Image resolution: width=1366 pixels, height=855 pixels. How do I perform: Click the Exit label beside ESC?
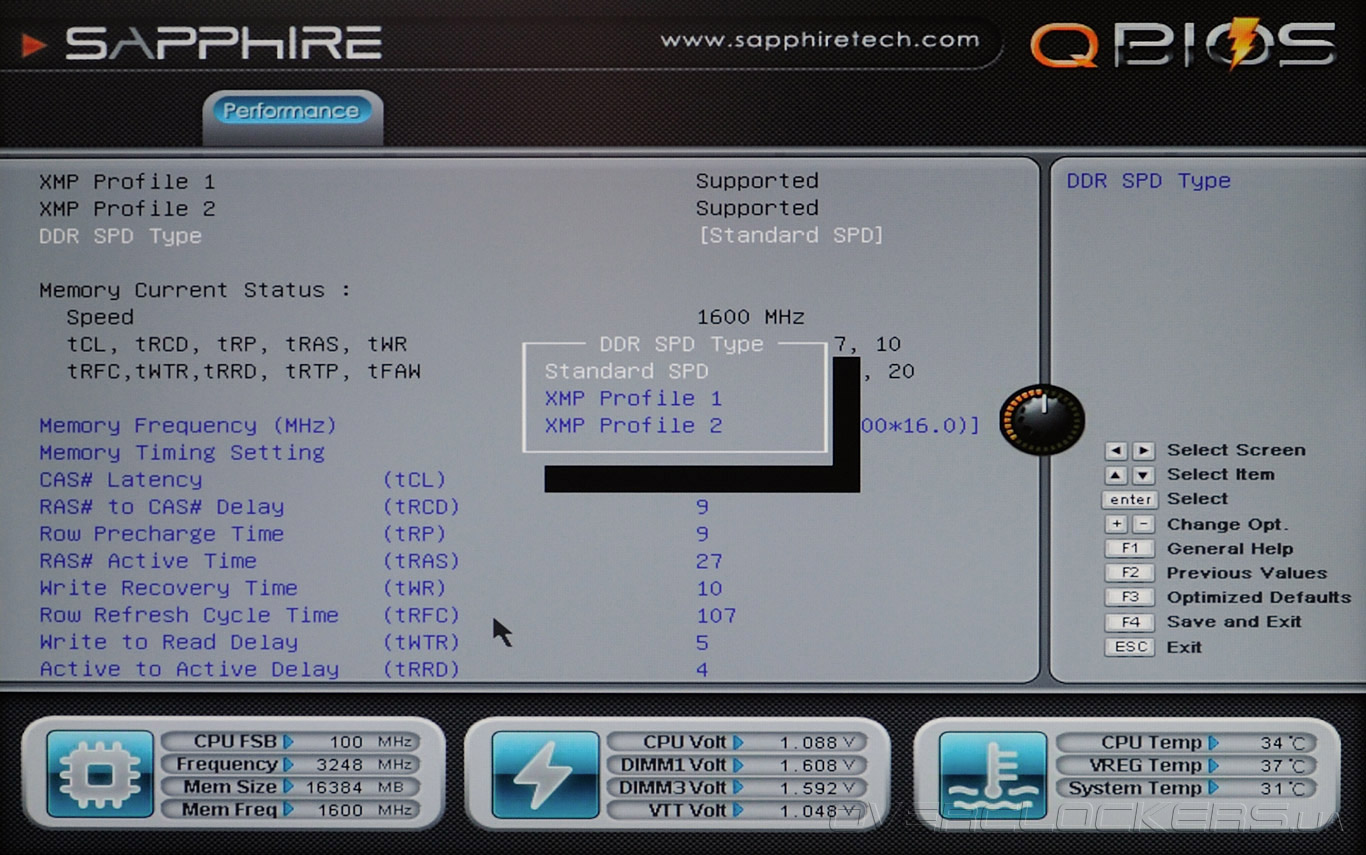(x=1184, y=647)
